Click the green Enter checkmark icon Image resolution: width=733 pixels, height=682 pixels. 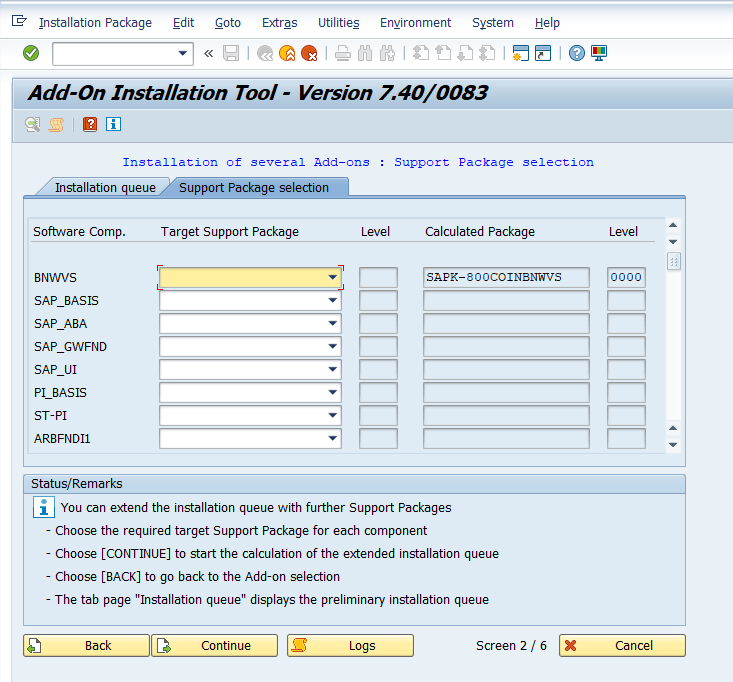pyautogui.click(x=31, y=53)
